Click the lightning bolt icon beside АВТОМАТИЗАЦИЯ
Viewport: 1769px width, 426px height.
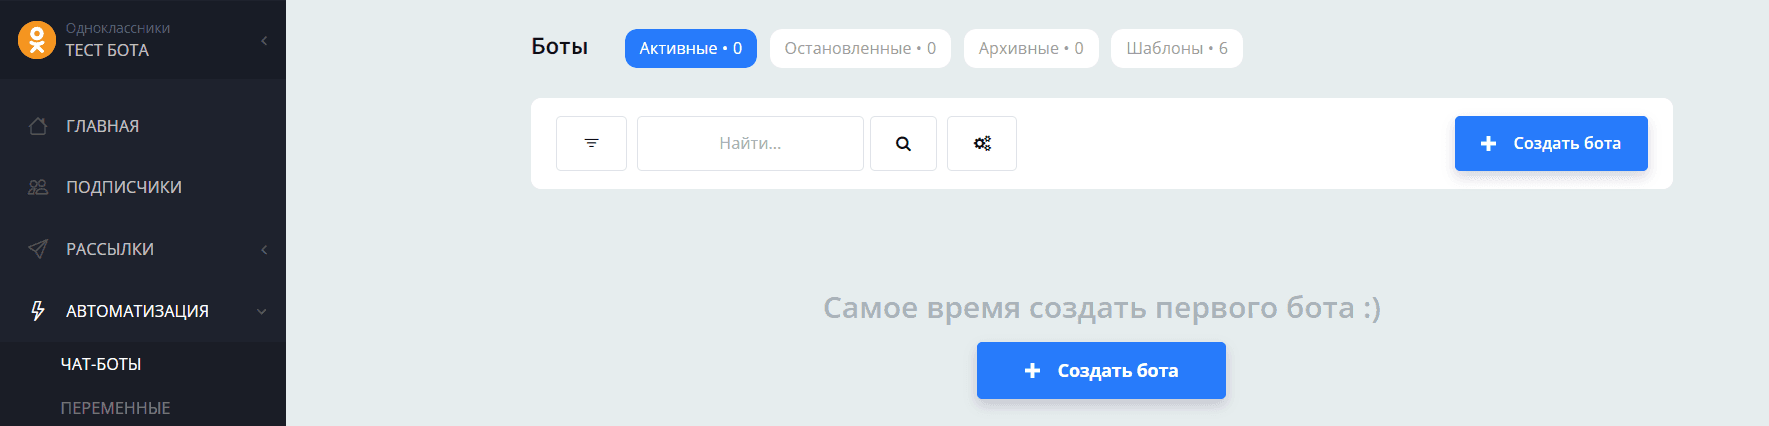click(38, 311)
